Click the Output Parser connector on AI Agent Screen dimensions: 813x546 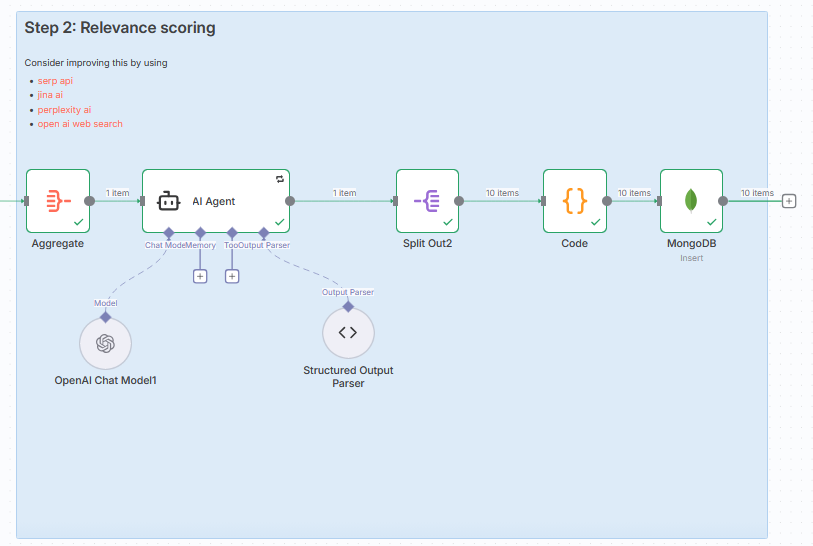tap(264, 232)
